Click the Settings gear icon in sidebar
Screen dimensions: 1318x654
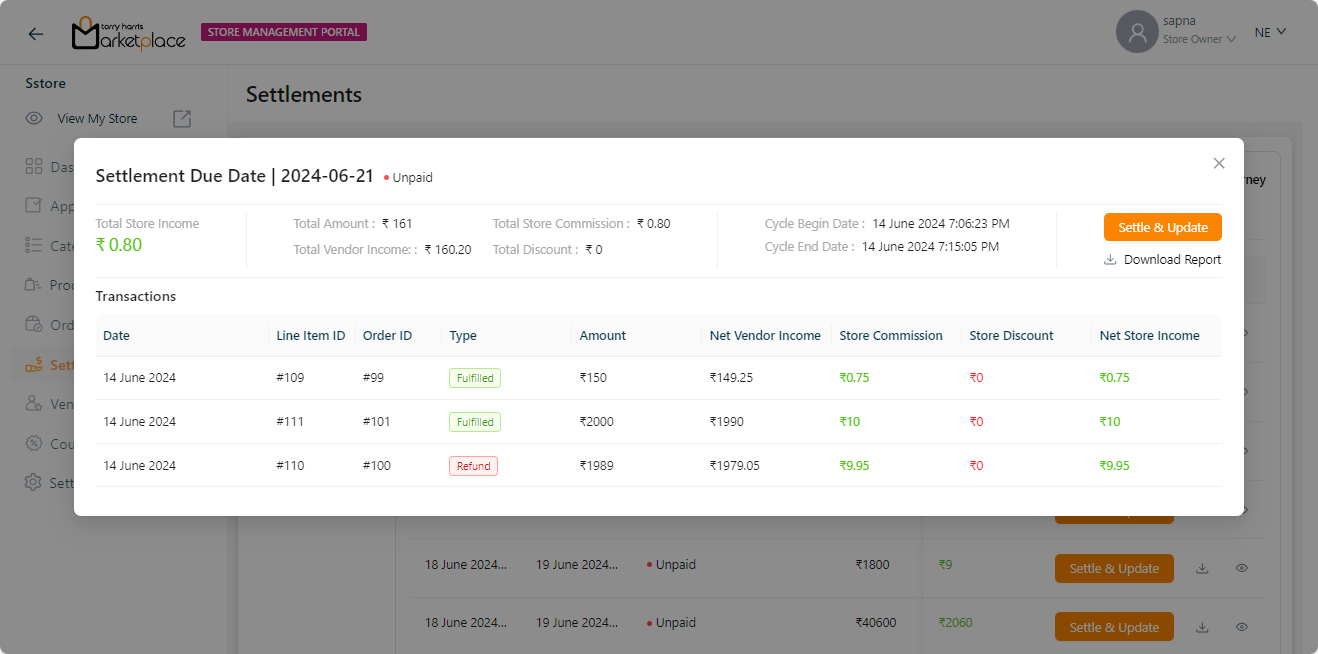(34, 483)
